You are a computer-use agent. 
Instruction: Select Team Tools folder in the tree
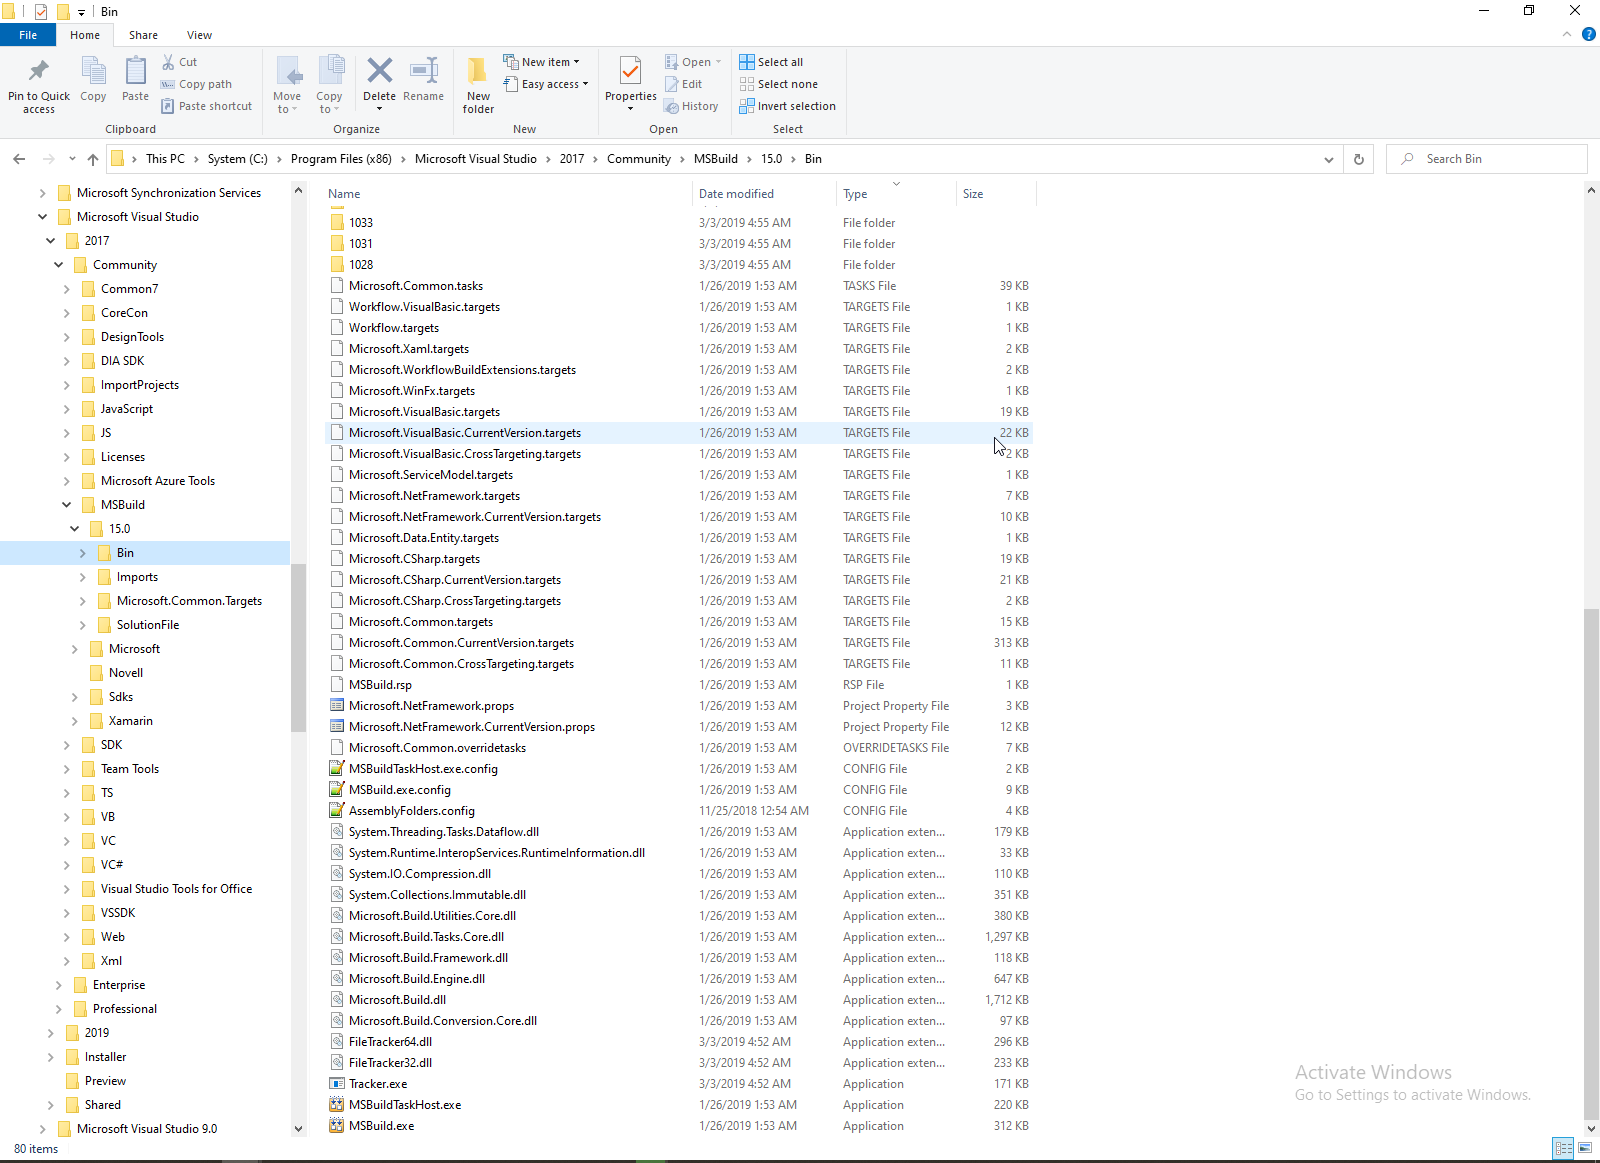[130, 769]
